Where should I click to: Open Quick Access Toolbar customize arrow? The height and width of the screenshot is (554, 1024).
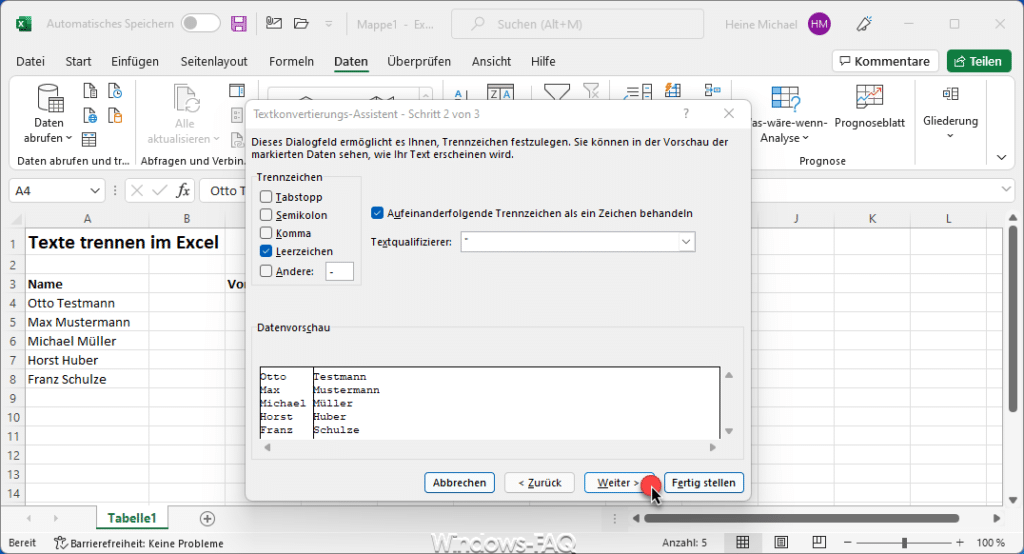click(x=328, y=24)
